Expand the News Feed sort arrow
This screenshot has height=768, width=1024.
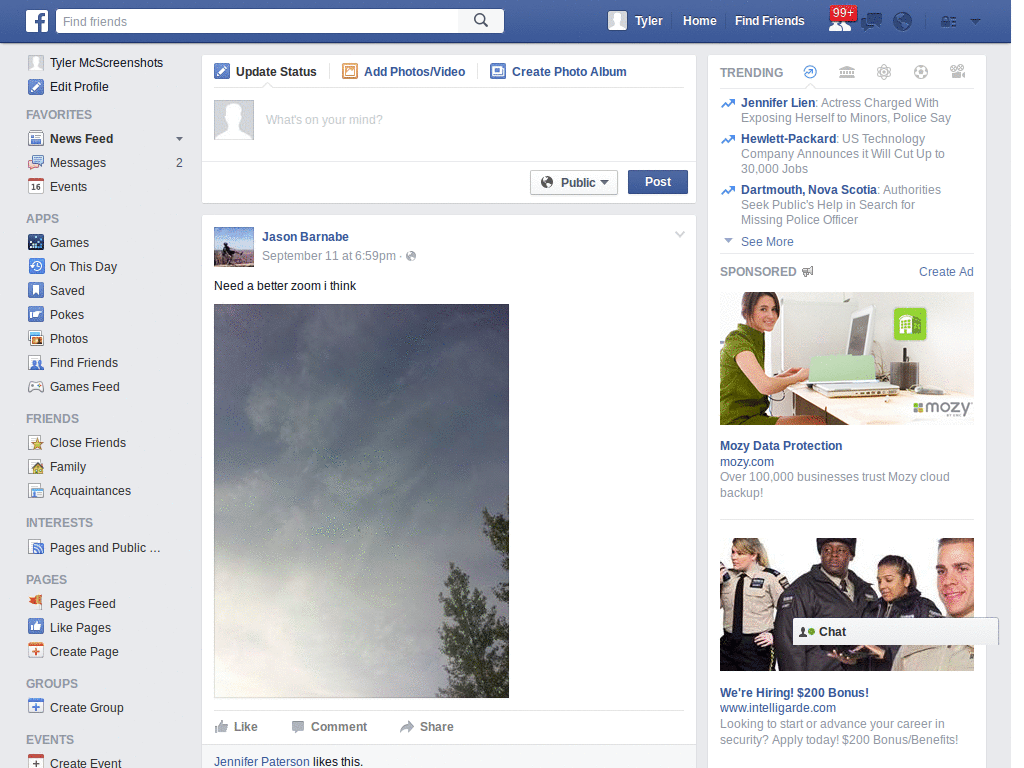coord(180,139)
